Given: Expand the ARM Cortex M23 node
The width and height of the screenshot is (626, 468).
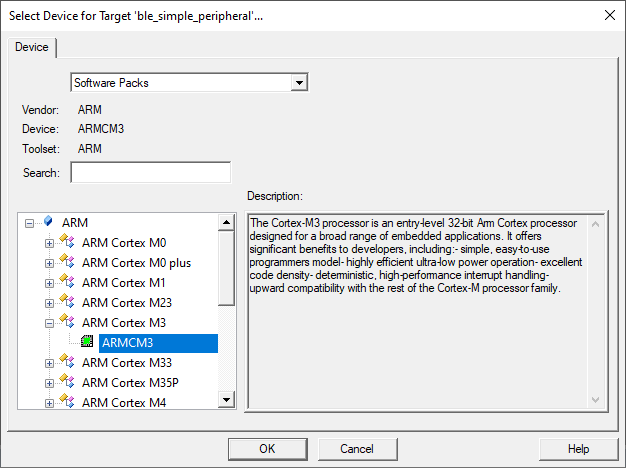Looking at the screenshot, I should click(49, 303).
